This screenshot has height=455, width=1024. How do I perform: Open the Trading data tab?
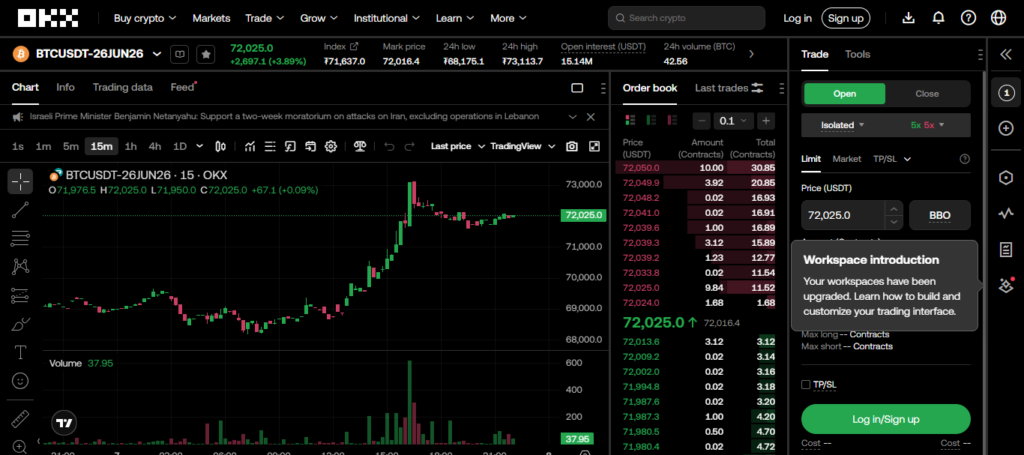pos(122,88)
